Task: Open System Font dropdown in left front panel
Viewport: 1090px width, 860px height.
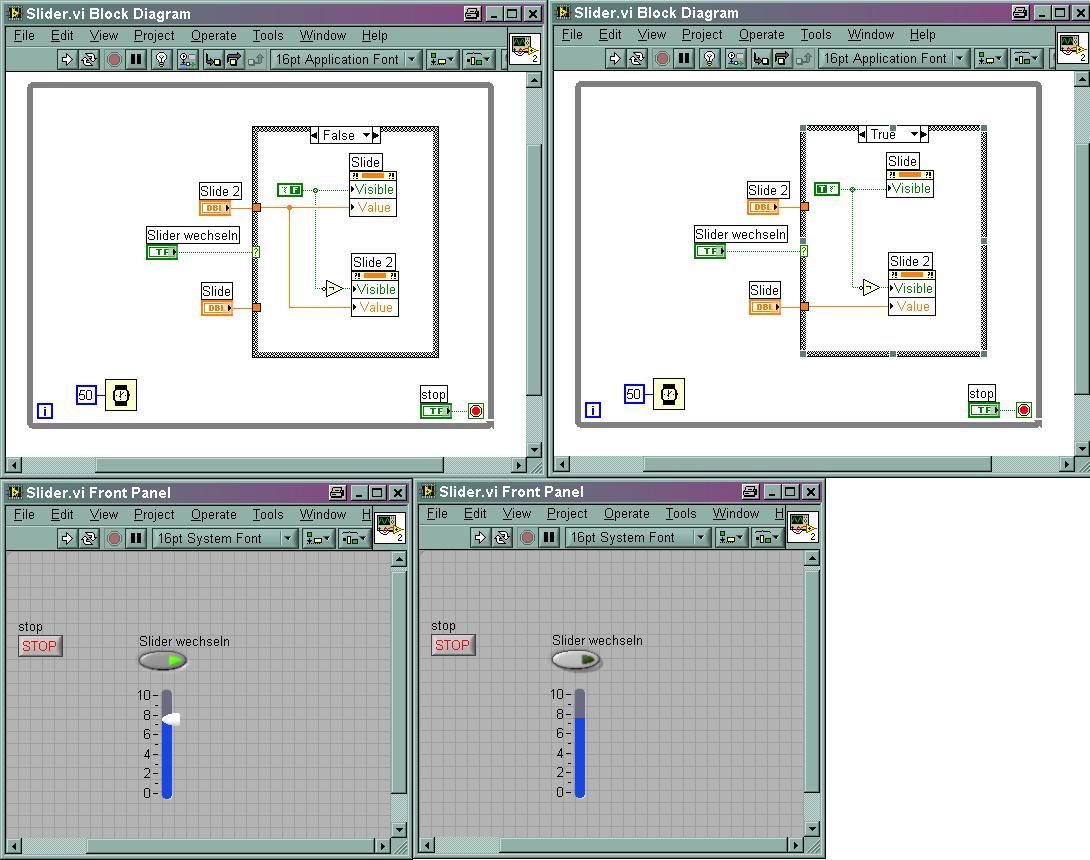Action: 225,538
